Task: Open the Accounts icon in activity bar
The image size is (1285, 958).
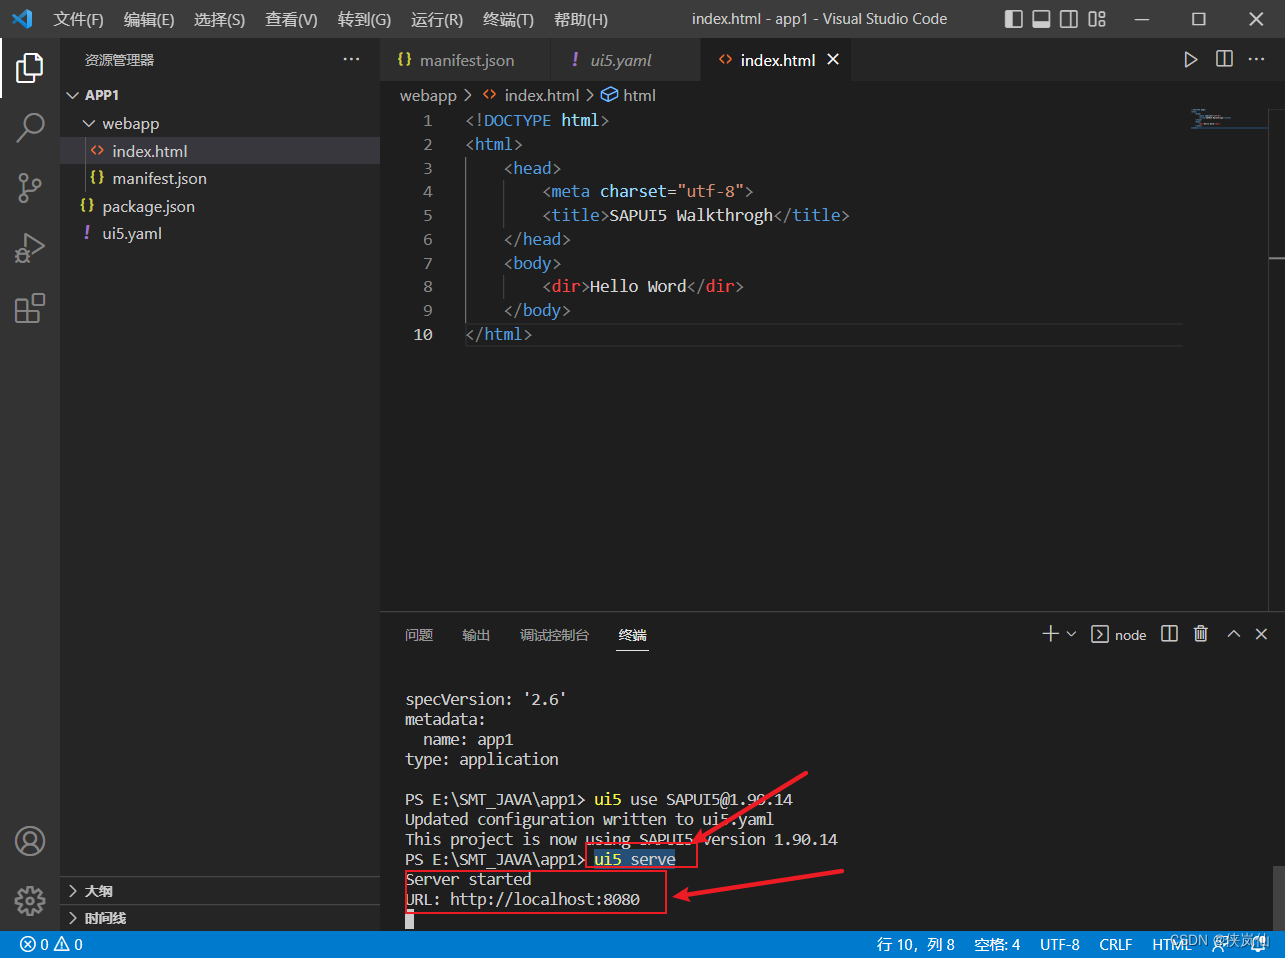Action: [x=30, y=841]
